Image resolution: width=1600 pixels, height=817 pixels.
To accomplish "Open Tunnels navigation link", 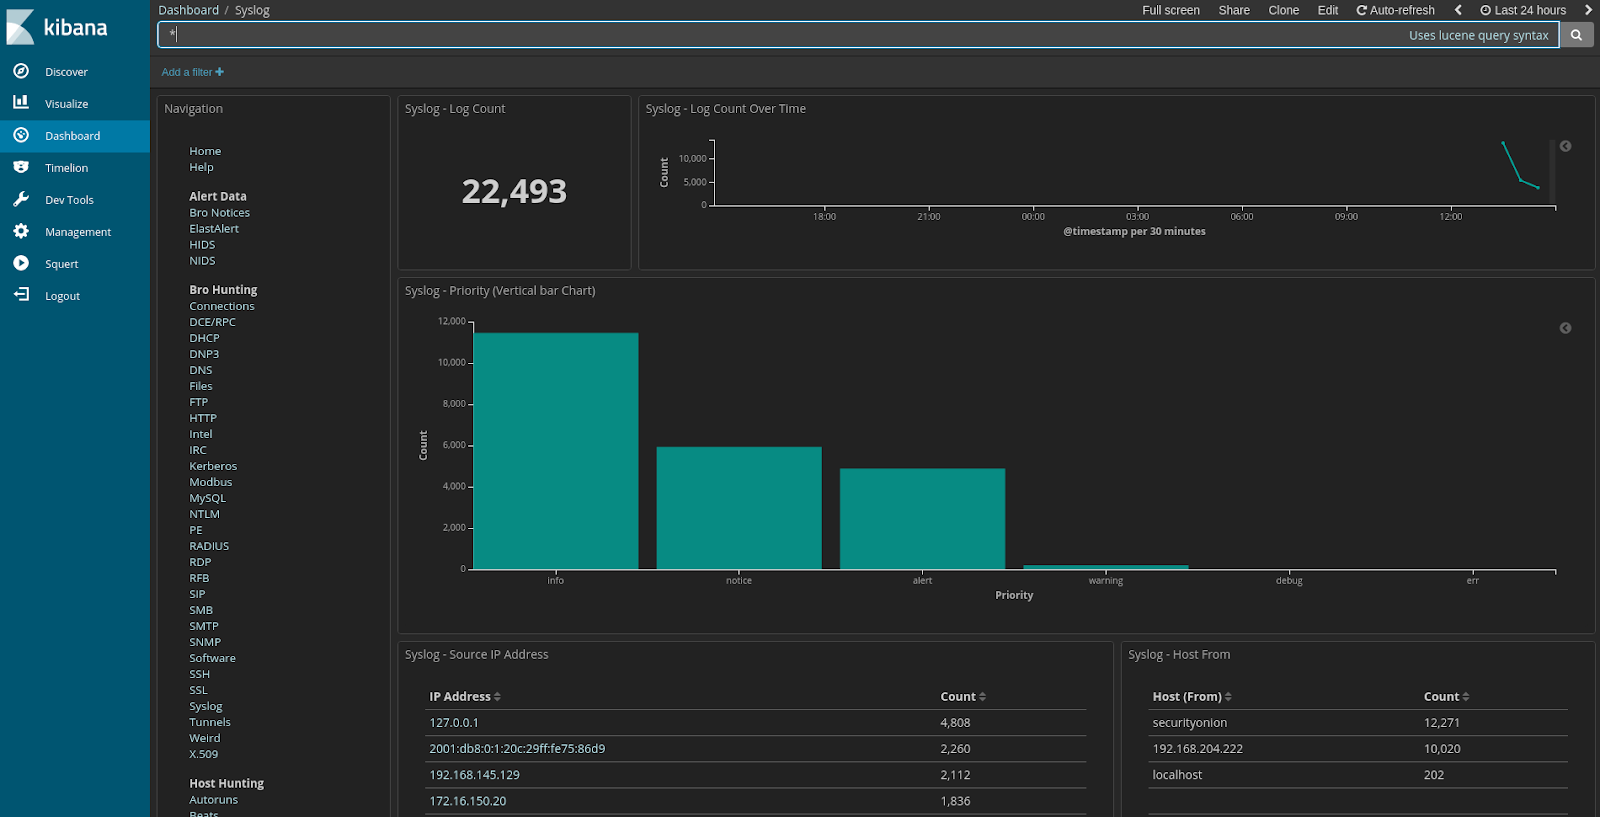I will [210, 722].
